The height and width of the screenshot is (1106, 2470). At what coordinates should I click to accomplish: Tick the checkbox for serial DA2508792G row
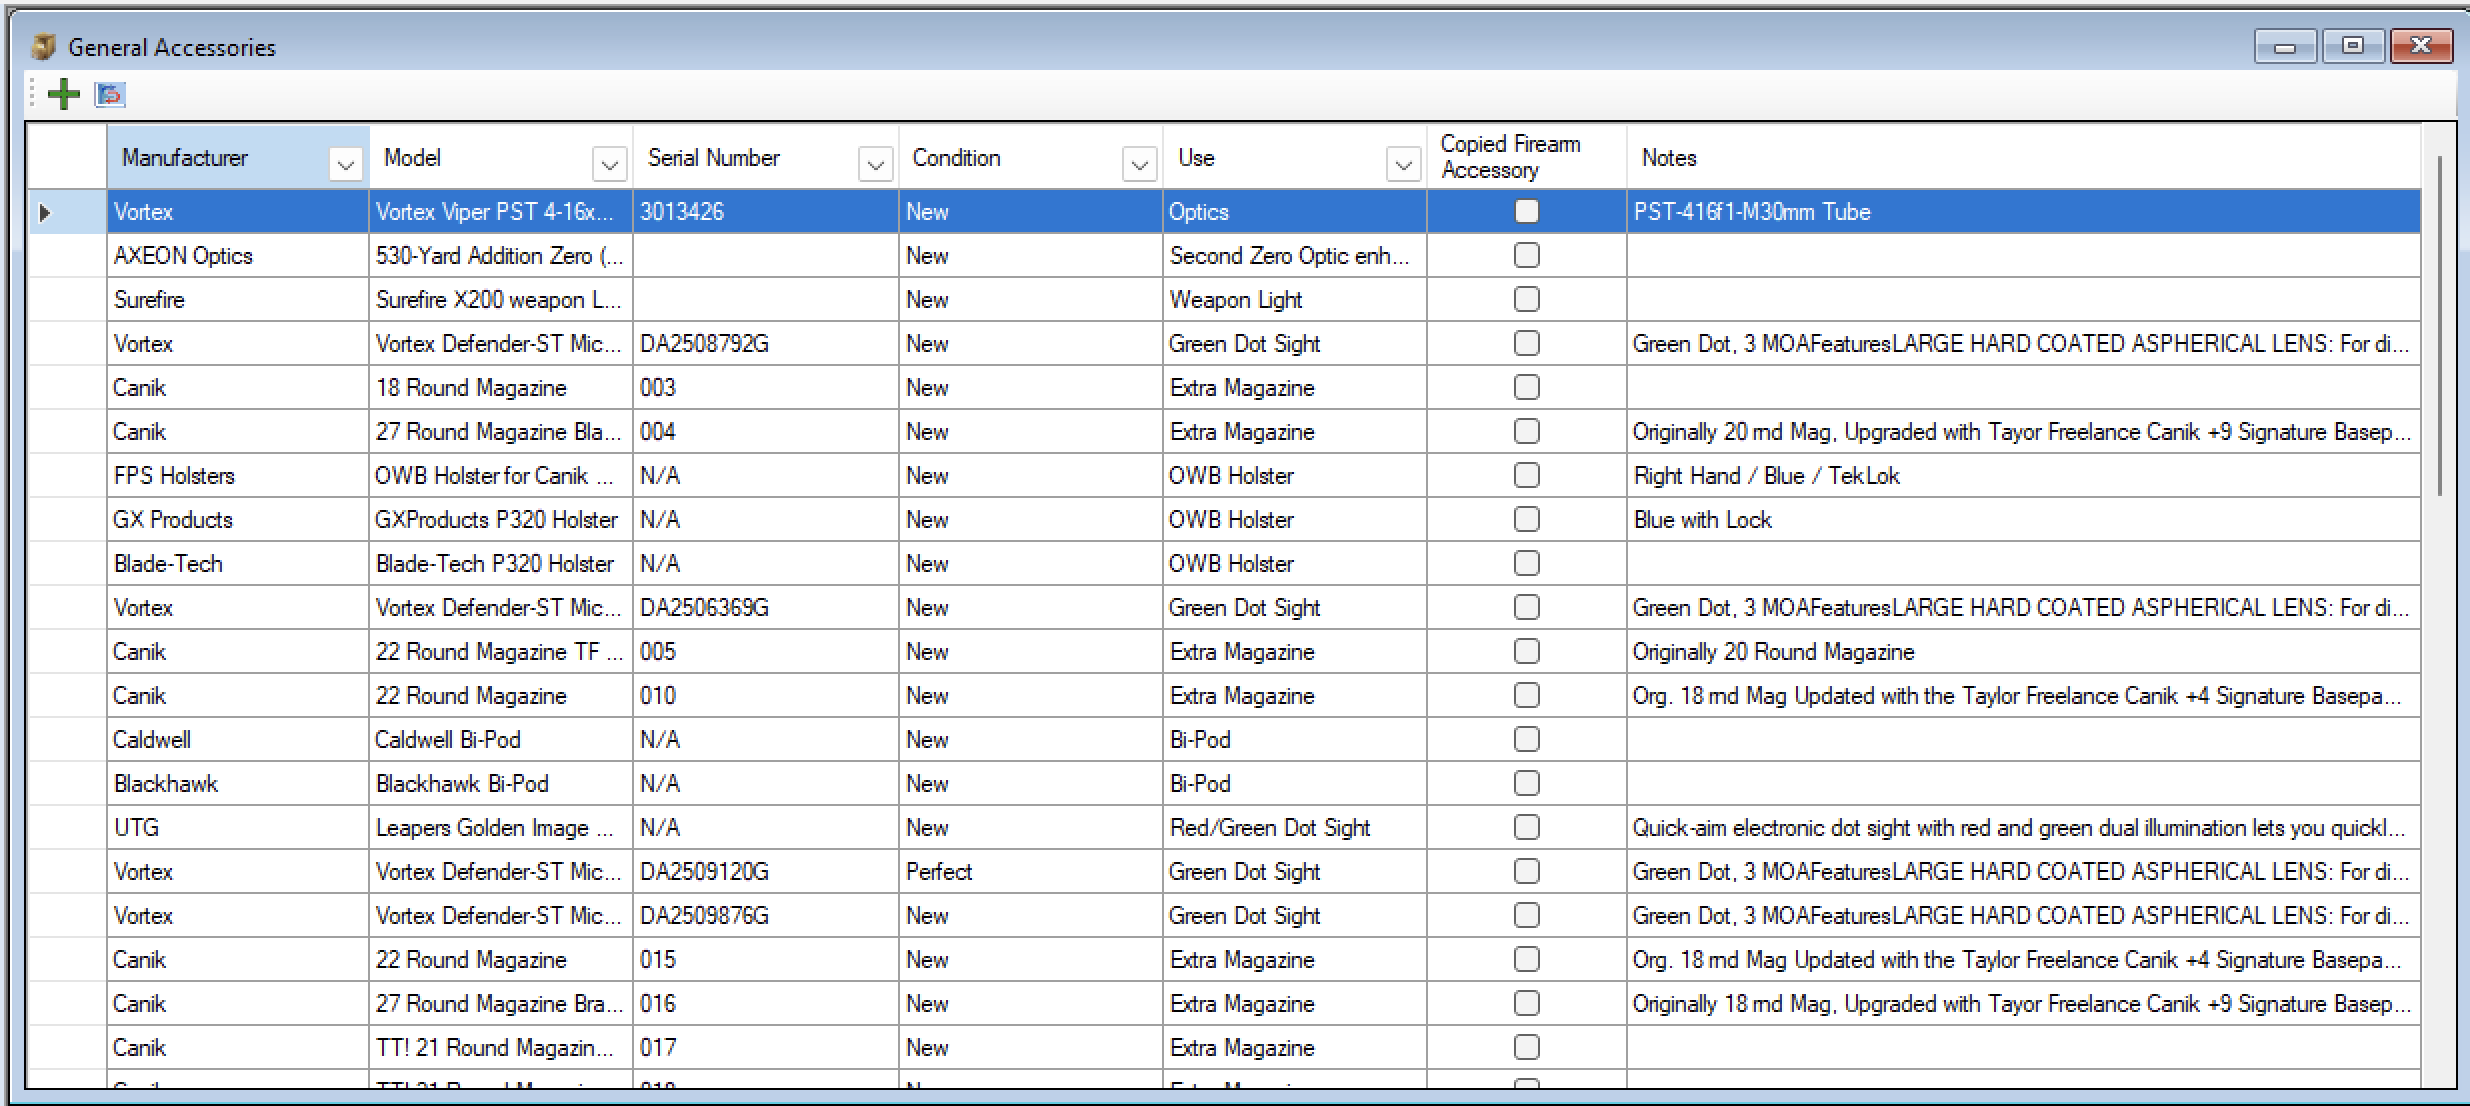pos(1527,343)
